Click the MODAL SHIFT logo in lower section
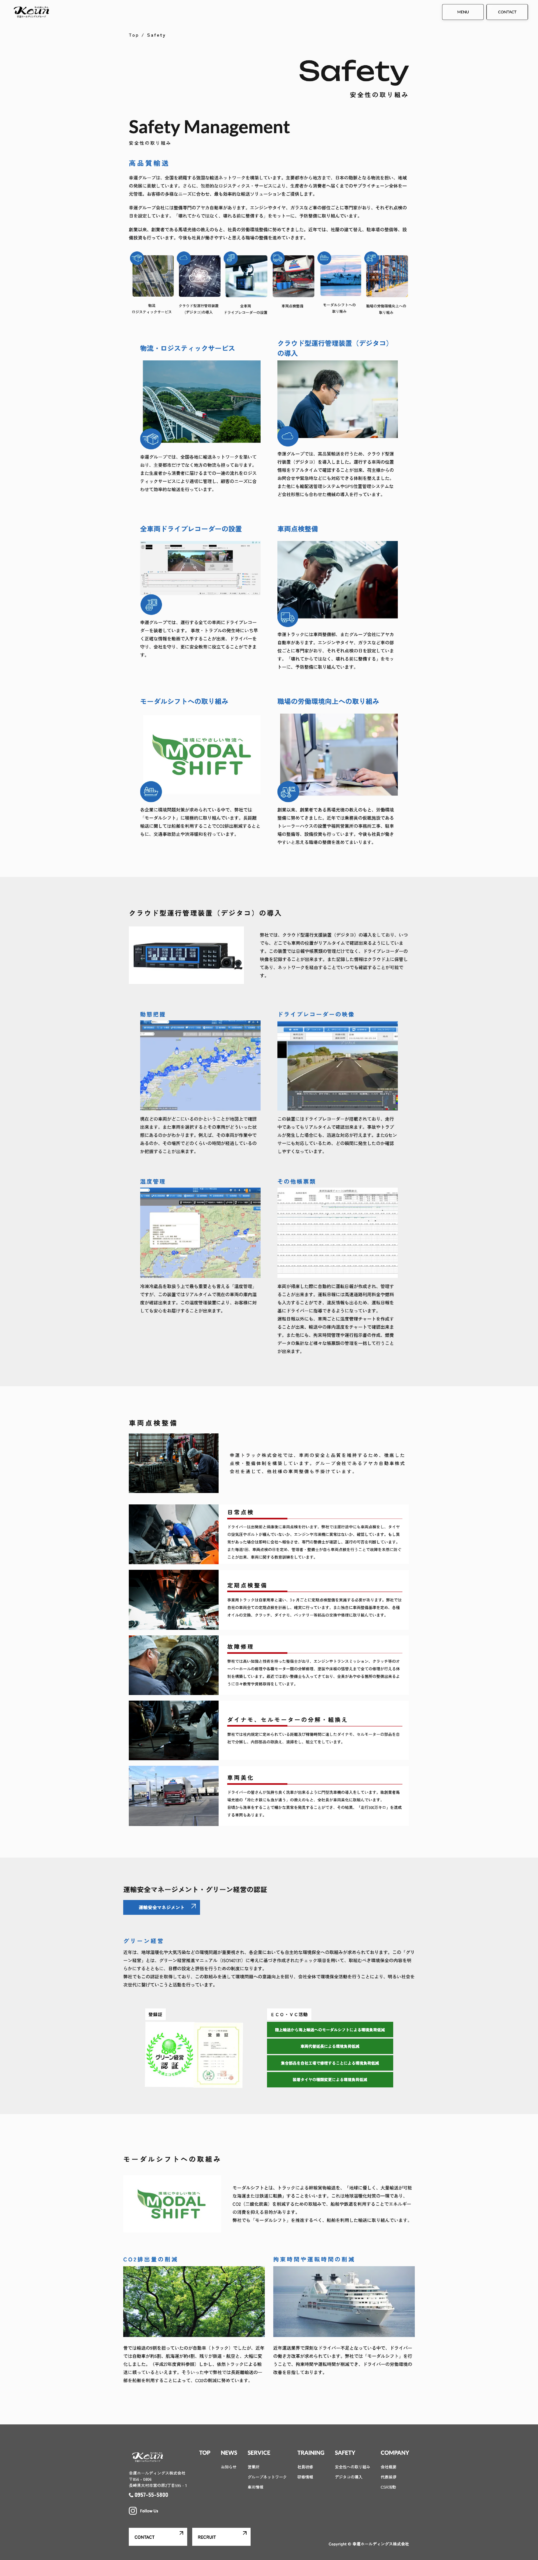The height and width of the screenshot is (2560, 538). [x=172, y=2202]
